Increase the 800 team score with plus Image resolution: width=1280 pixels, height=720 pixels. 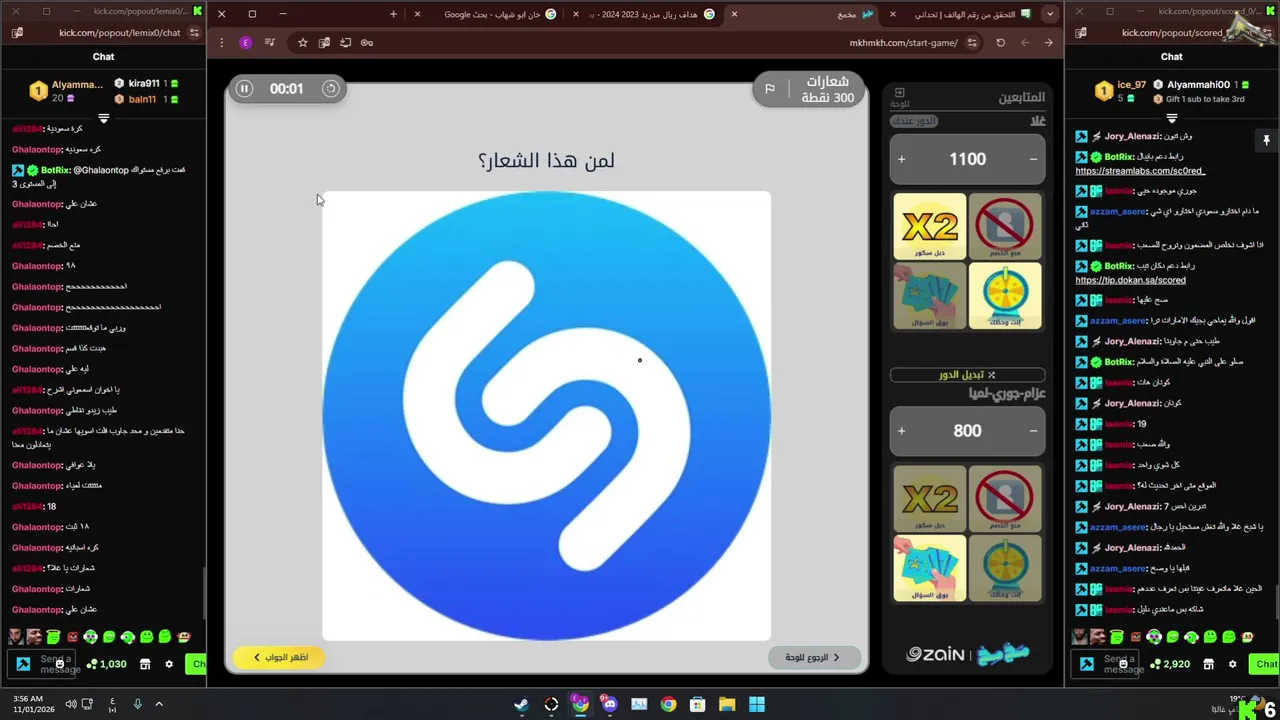[901, 431]
